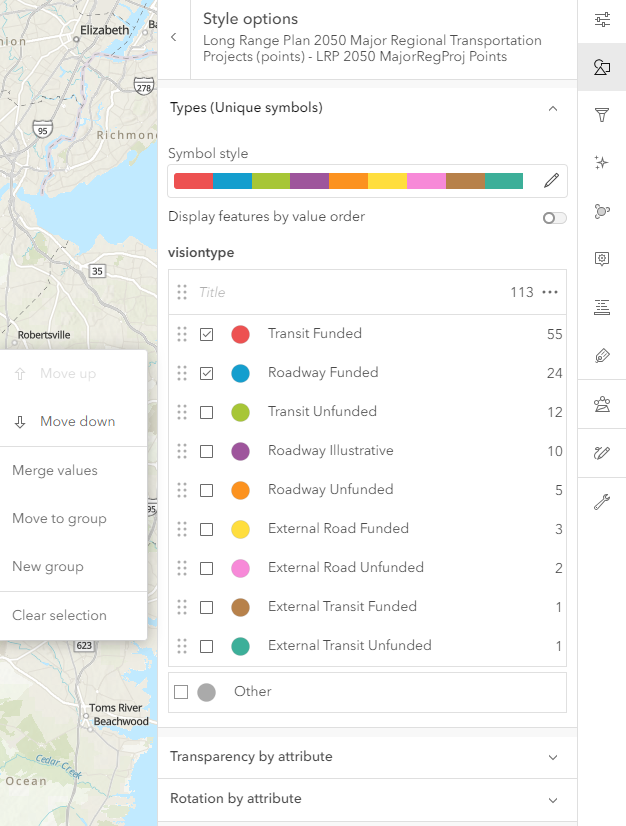This screenshot has width=626, height=826.
Task: Go back using the left chevron arrow
Action: [x=173, y=37]
